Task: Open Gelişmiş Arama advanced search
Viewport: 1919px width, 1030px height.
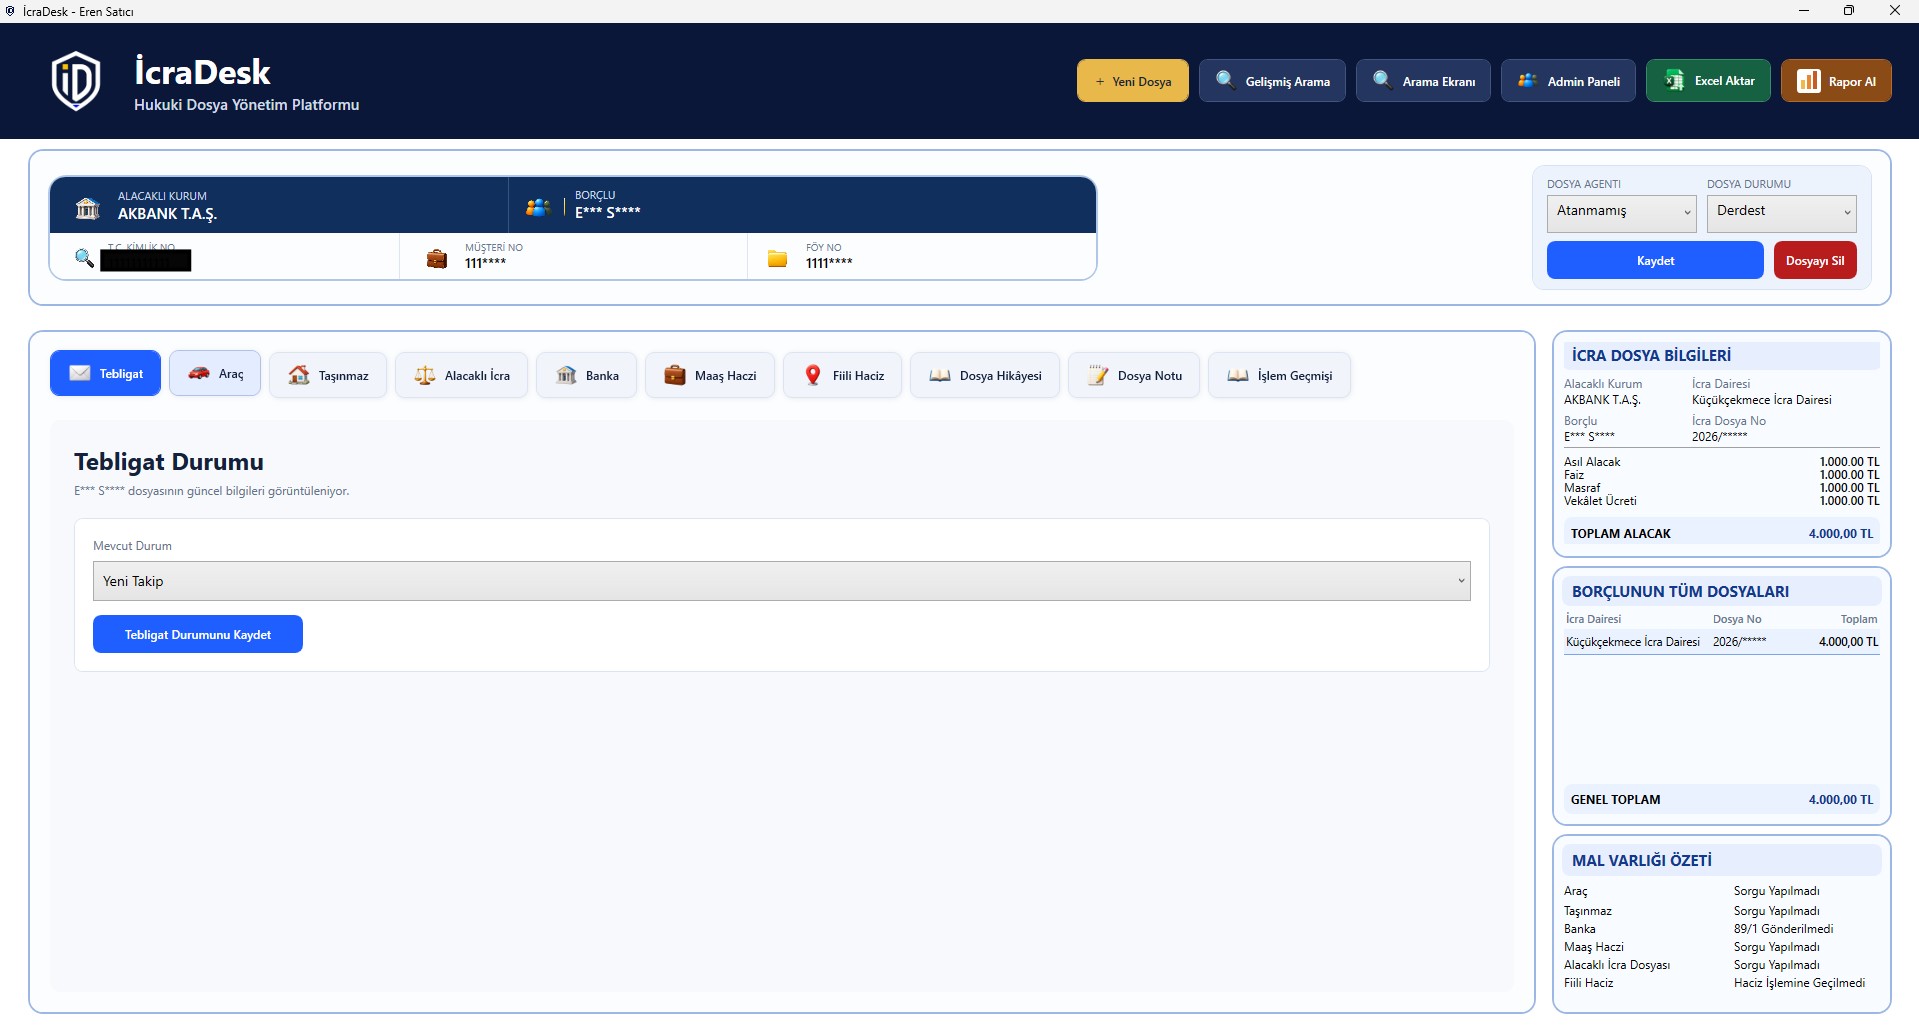Action: (x=1272, y=81)
